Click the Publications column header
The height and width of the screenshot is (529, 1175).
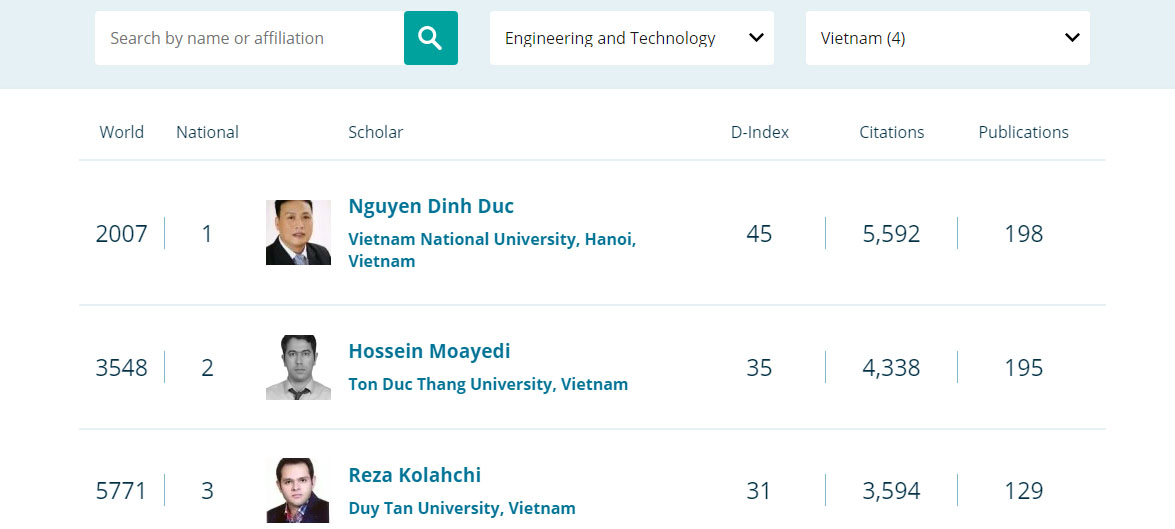point(1023,132)
